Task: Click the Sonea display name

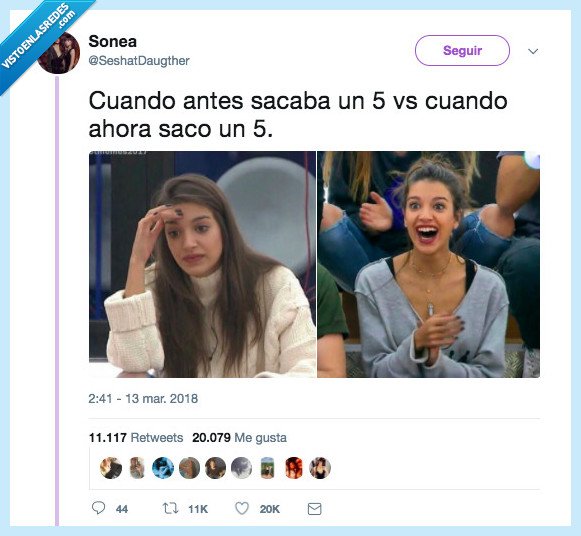Action: click(x=113, y=41)
